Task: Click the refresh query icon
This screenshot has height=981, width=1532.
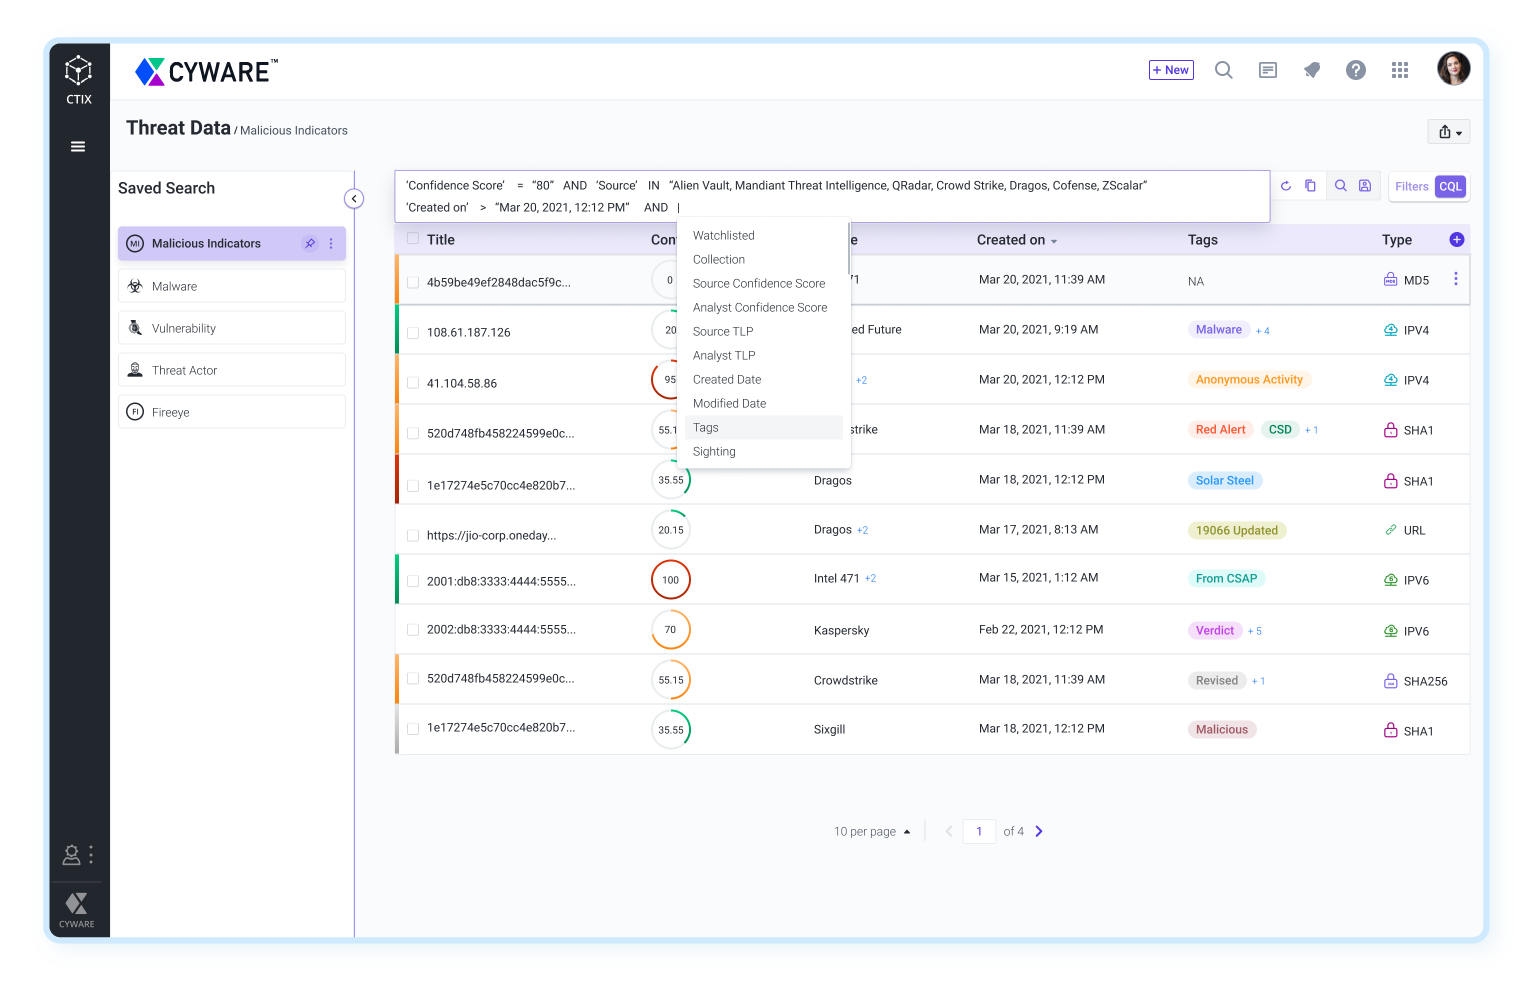Action: [1286, 186]
